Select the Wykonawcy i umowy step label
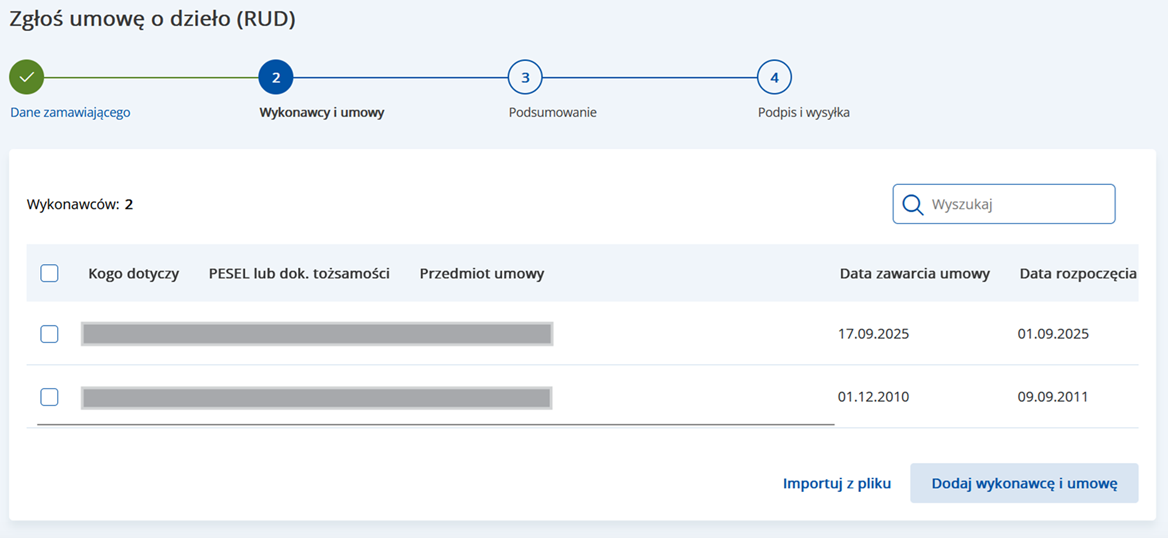This screenshot has width=1168, height=538. pyautogui.click(x=321, y=112)
